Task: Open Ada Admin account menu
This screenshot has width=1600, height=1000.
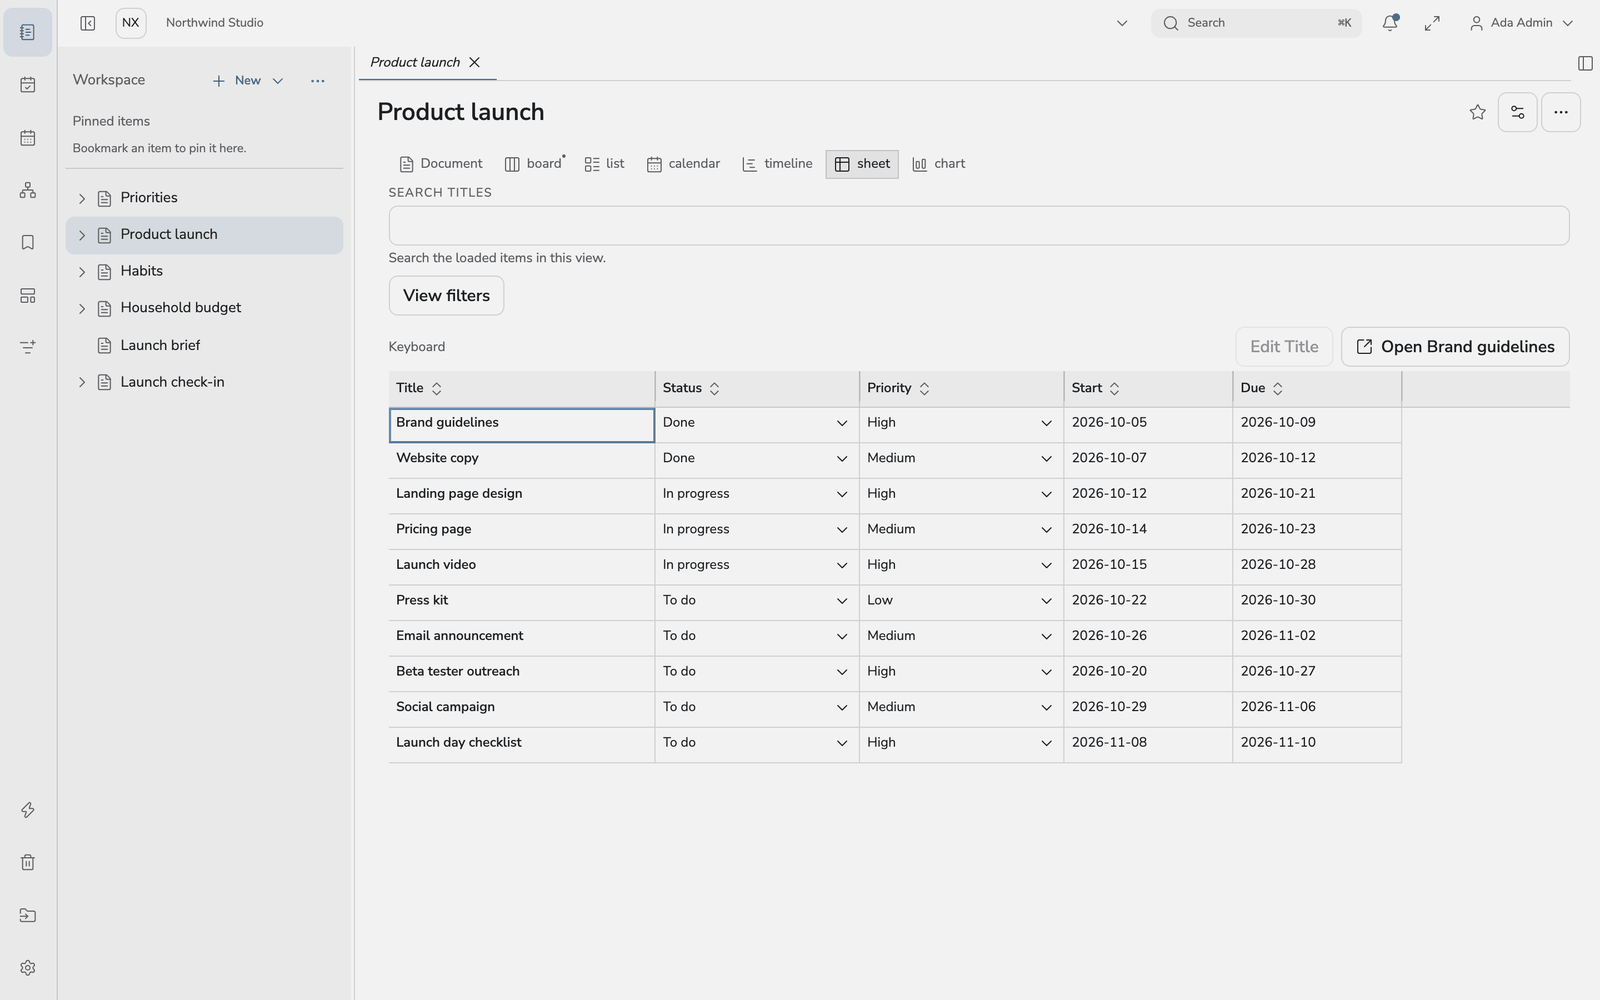Action: pyautogui.click(x=1521, y=23)
